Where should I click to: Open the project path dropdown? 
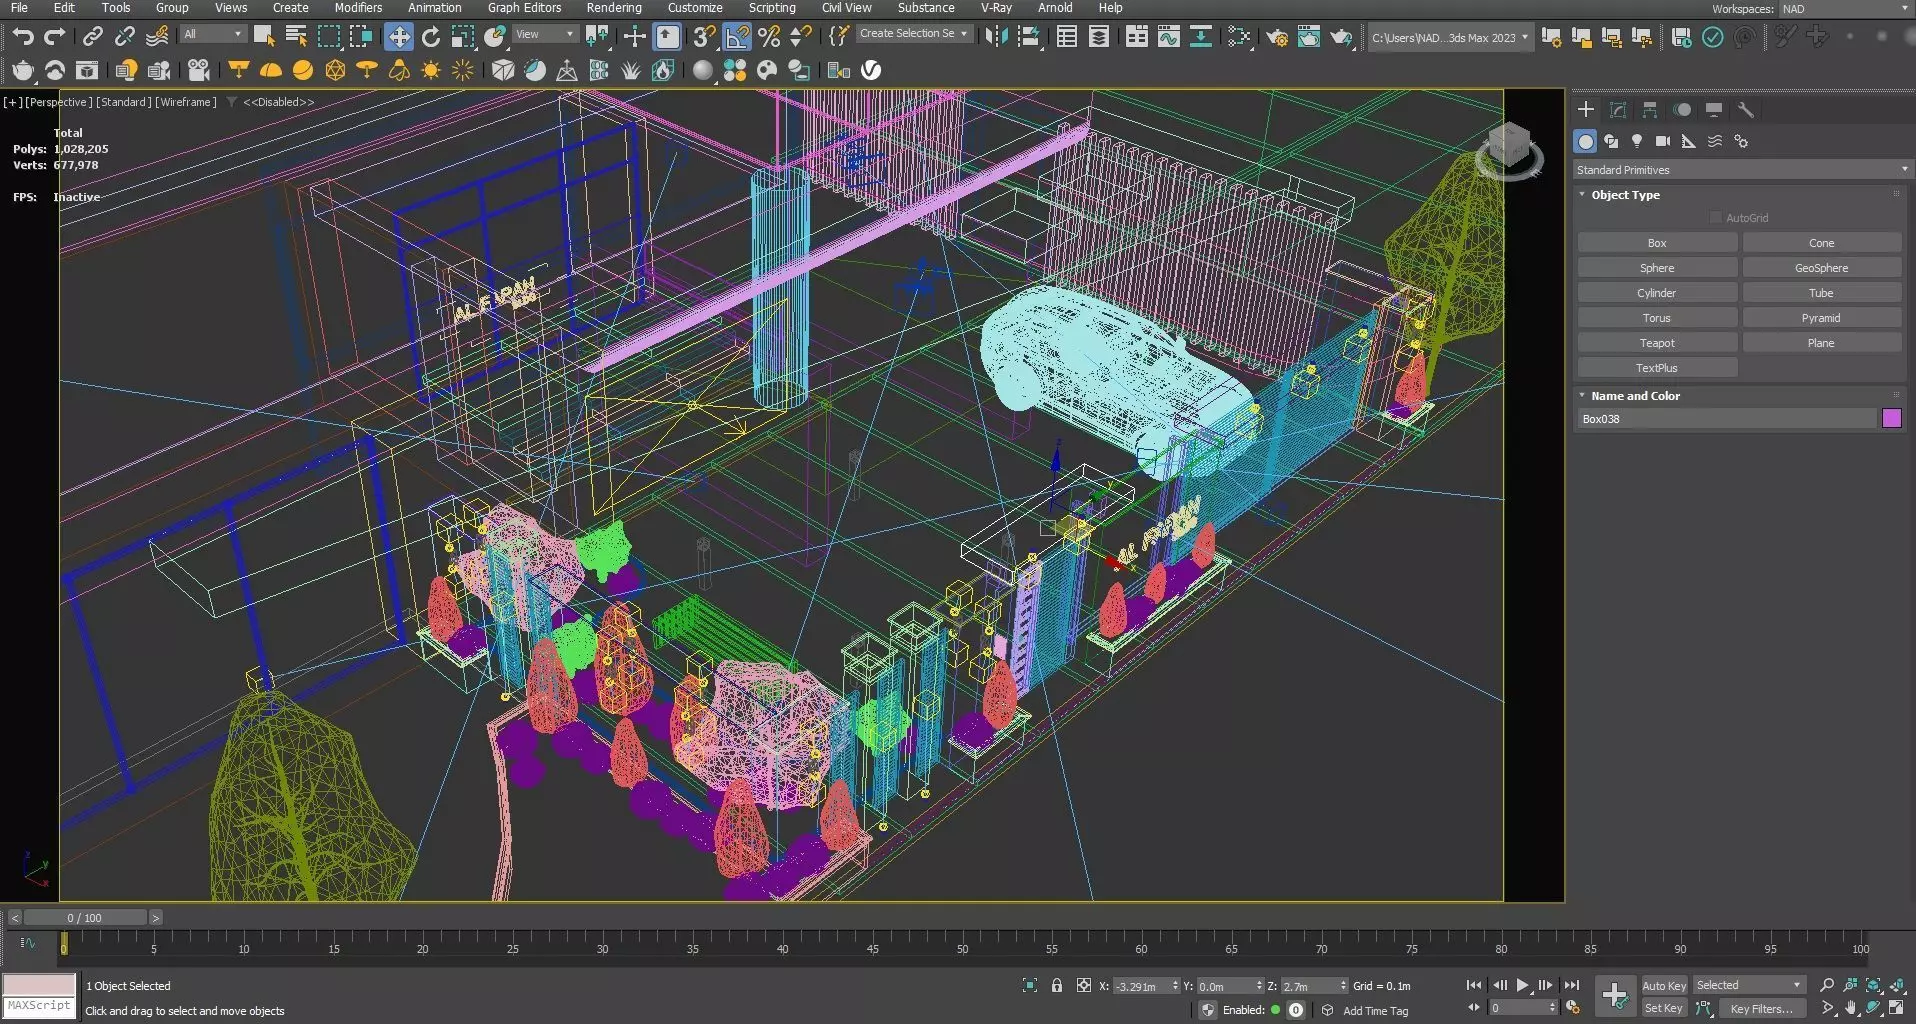click(x=1450, y=38)
